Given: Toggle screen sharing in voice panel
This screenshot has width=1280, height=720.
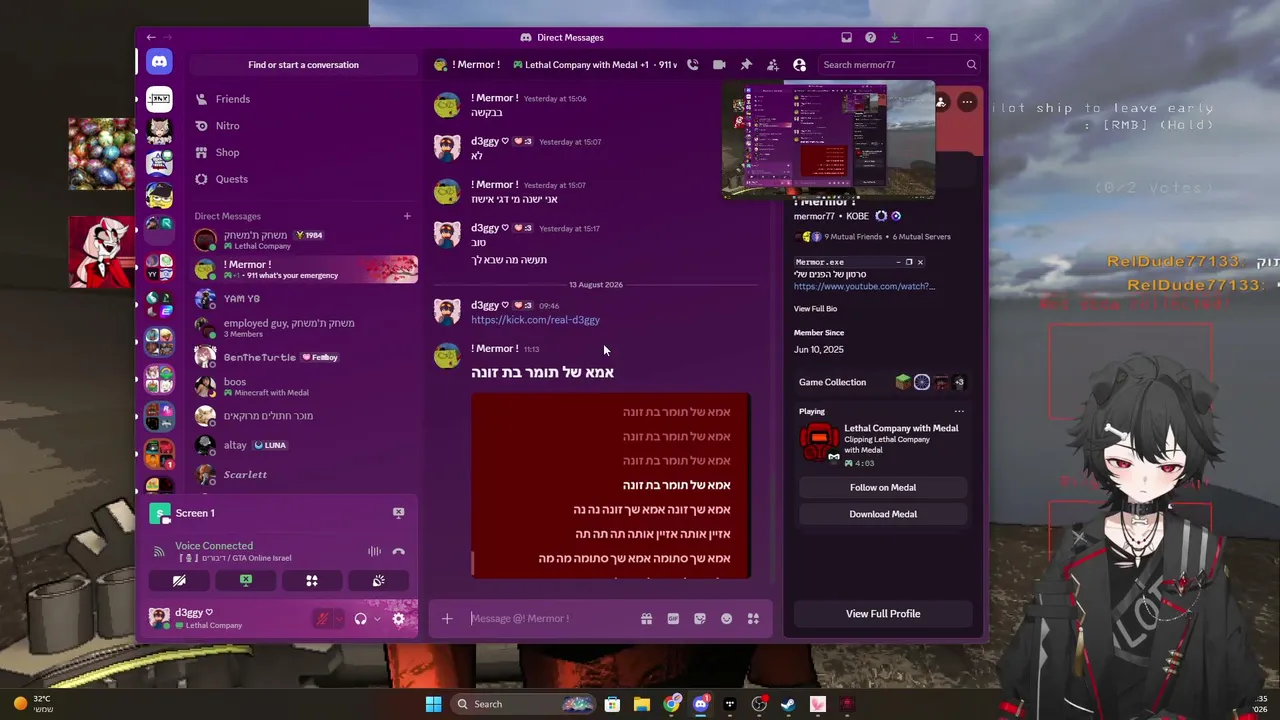Looking at the screenshot, I should coord(245,580).
